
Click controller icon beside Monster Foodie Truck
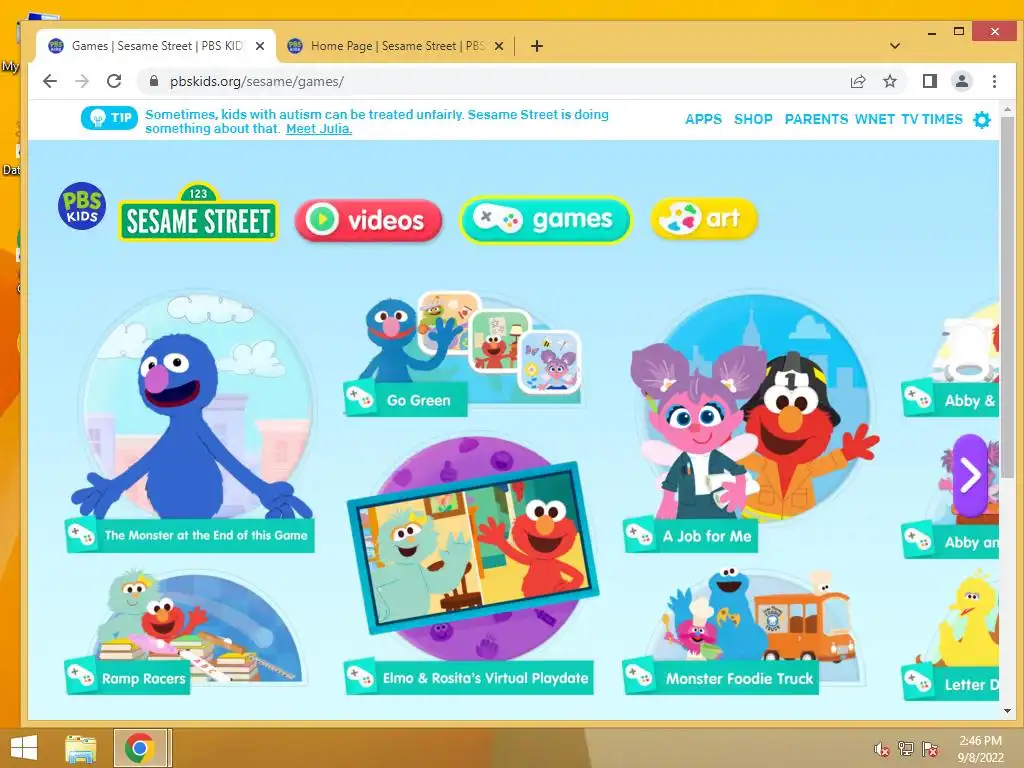639,675
